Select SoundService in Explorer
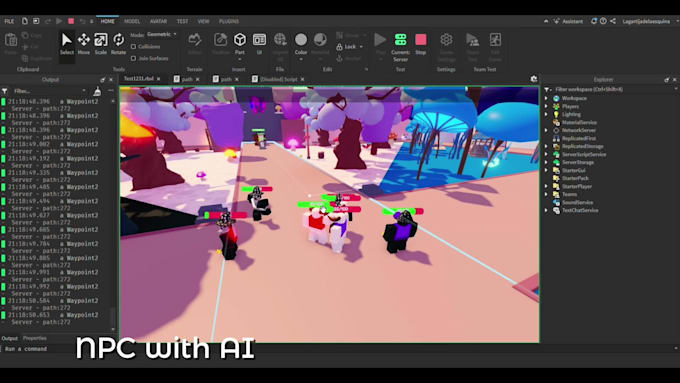 (577, 203)
